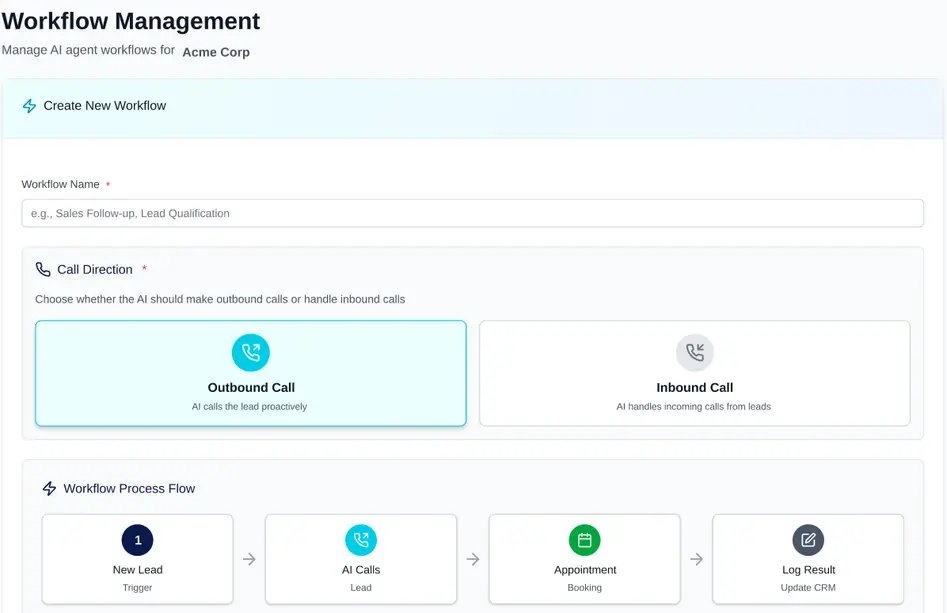The image size is (947, 613).
Task: Click the Update CRM caption
Action: pyautogui.click(x=808, y=588)
